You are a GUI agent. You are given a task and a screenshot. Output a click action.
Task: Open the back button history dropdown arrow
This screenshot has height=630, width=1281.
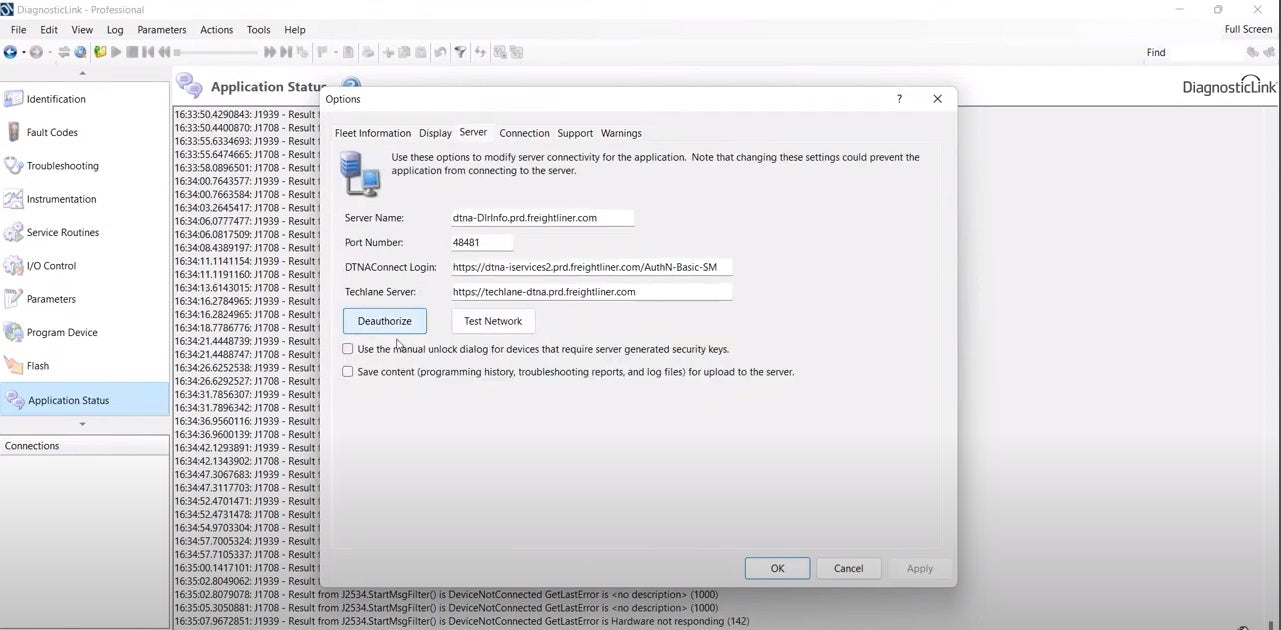coord(23,52)
